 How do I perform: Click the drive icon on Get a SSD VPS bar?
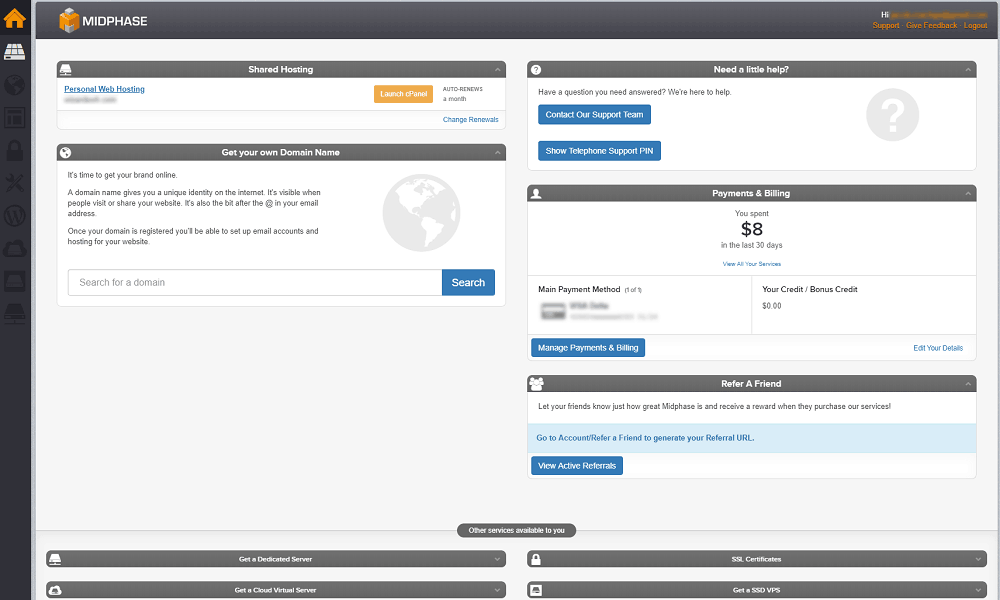(536, 590)
